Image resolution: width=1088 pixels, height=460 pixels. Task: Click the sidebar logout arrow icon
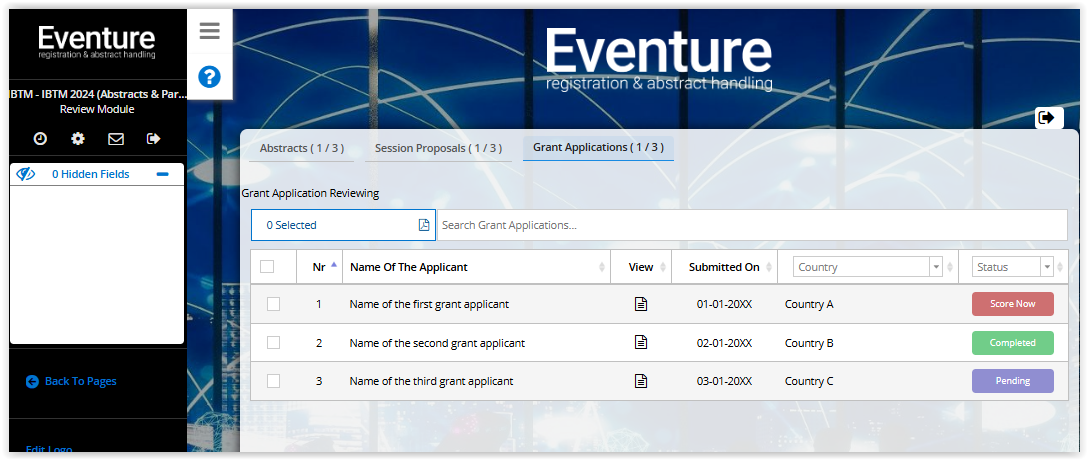(x=154, y=139)
